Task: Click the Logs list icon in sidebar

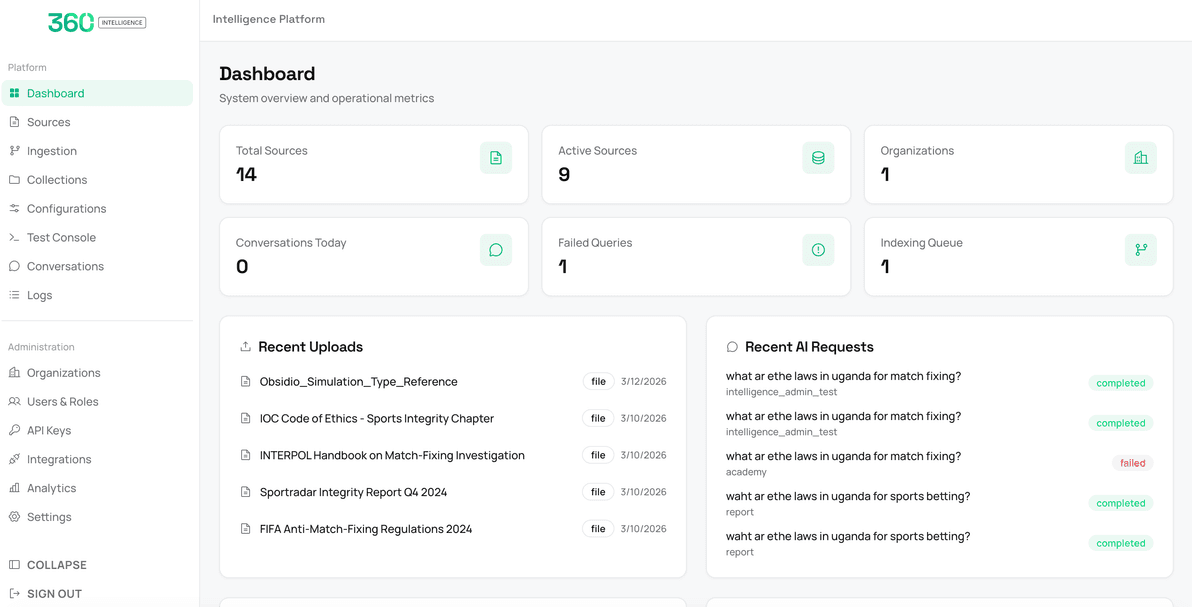Action: click(x=14, y=296)
